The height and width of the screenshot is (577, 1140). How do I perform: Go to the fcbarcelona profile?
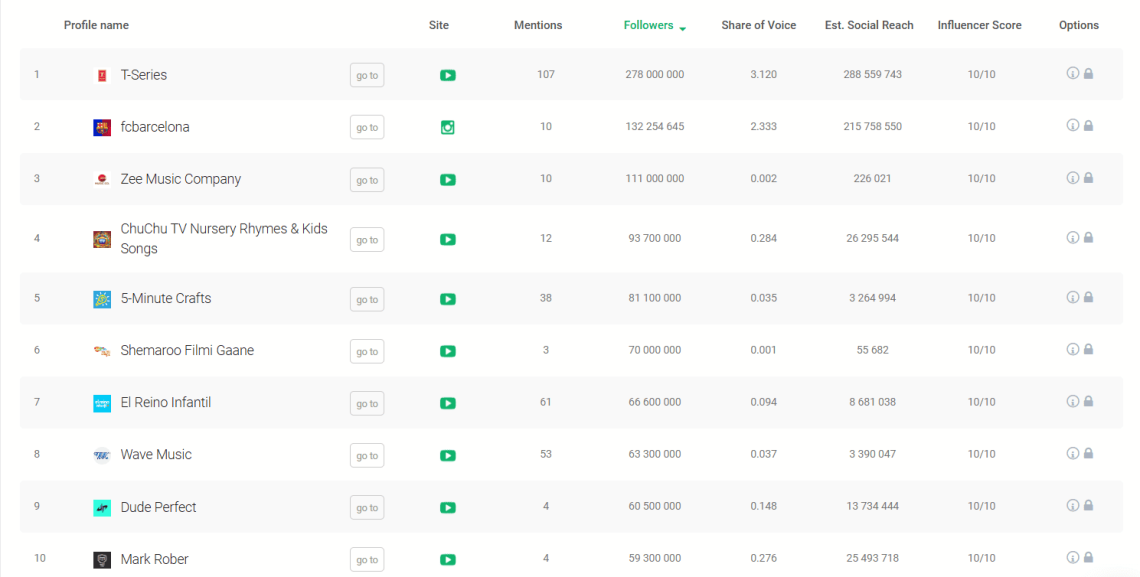(x=367, y=127)
